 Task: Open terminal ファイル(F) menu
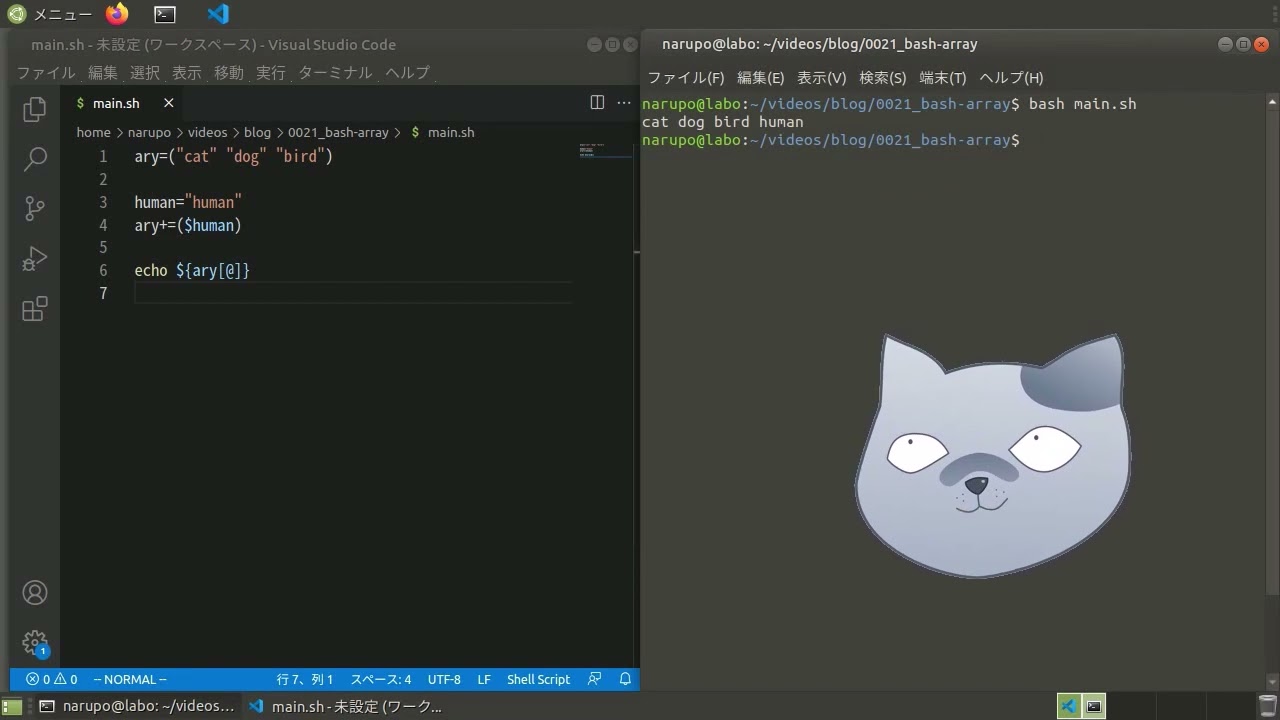(x=686, y=77)
